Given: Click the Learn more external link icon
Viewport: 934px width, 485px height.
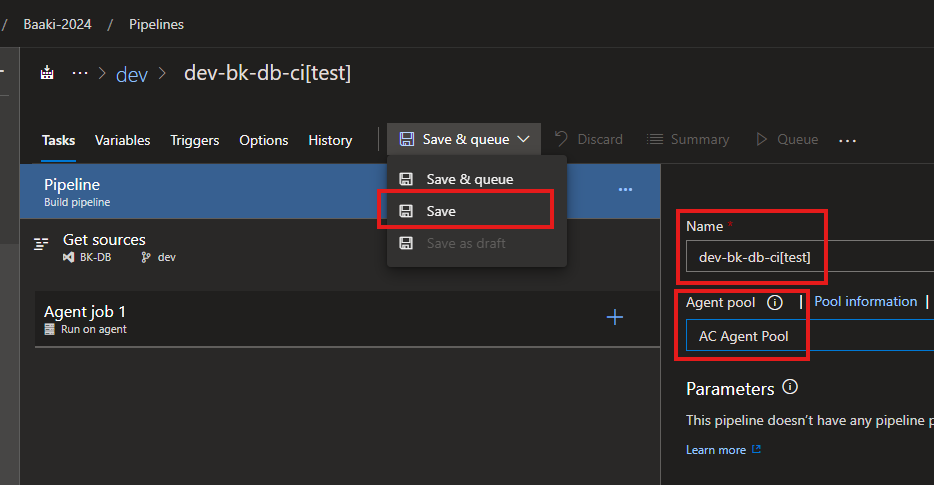Looking at the screenshot, I should click(756, 449).
